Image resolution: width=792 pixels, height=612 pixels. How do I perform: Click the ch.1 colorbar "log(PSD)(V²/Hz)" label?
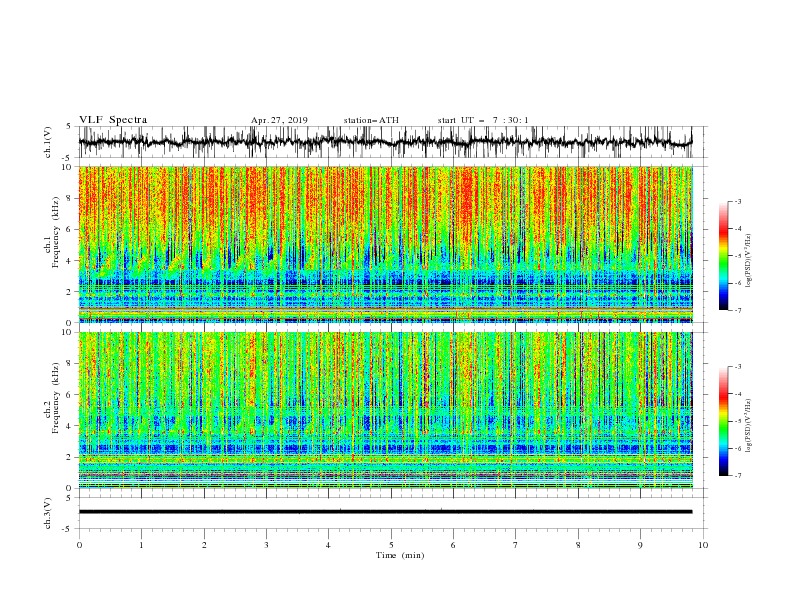[749, 261]
